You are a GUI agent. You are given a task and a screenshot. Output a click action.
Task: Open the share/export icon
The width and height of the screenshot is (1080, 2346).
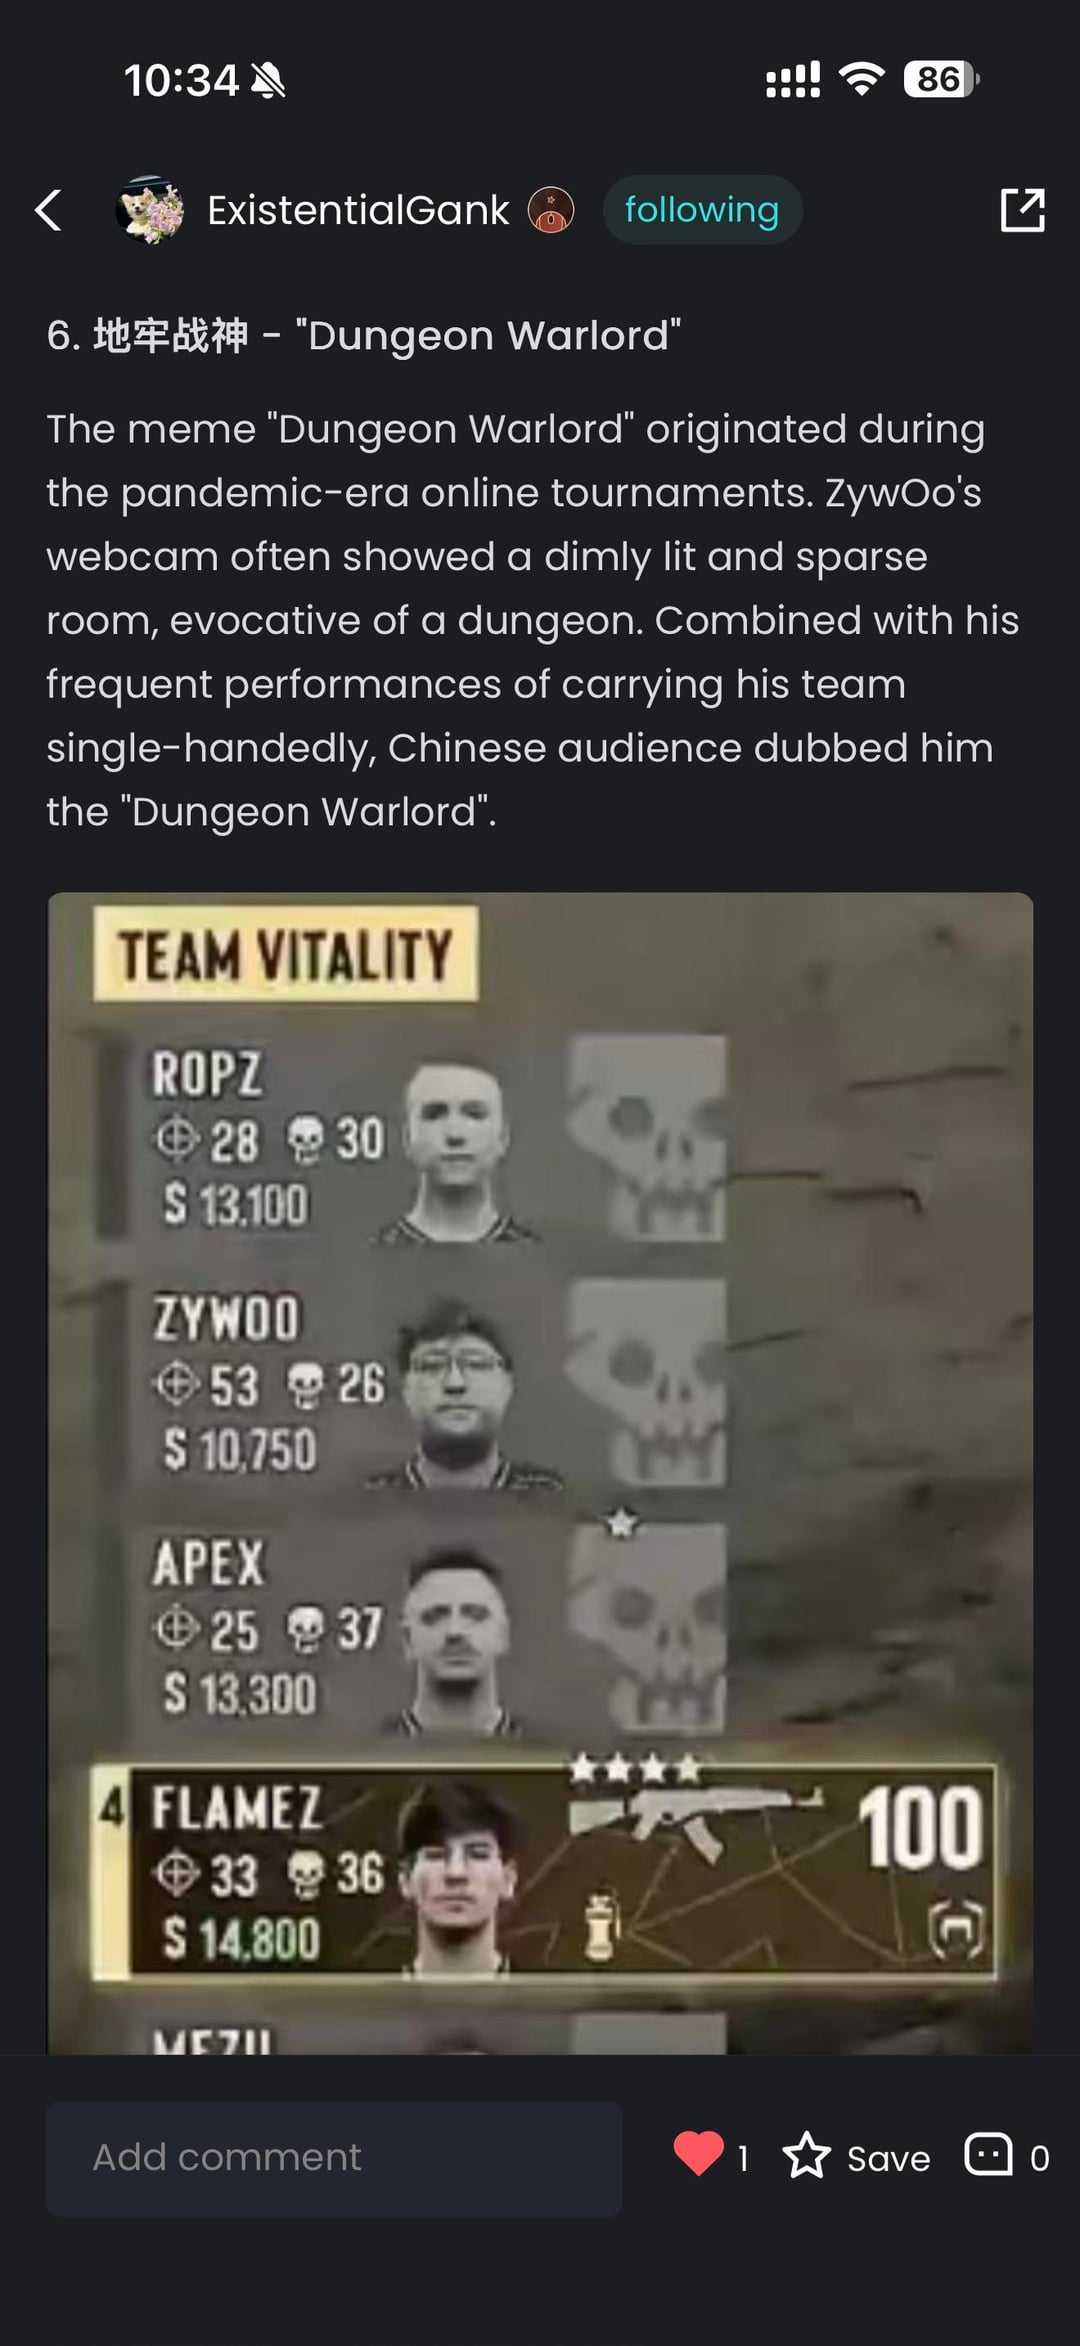coord(1022,210)
